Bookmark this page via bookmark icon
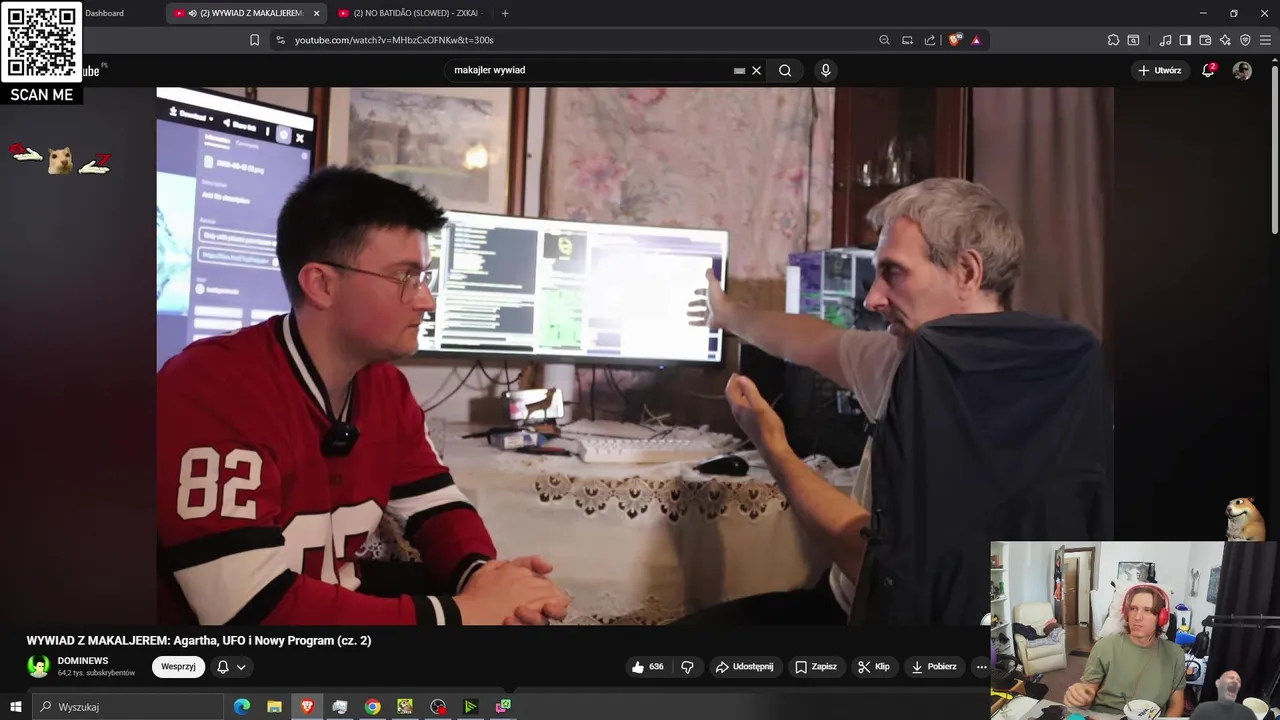This screenshot has width=1280, height=720. point(254,40)
